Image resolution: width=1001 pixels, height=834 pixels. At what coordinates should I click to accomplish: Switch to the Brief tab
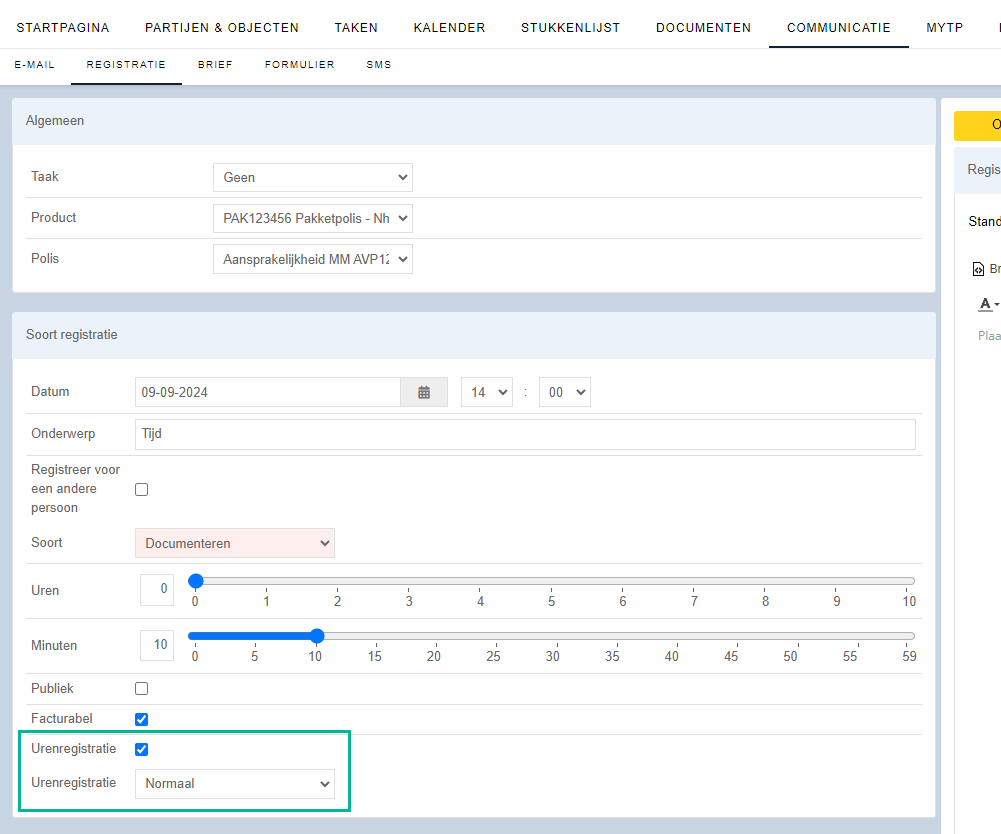pos(215,64)
